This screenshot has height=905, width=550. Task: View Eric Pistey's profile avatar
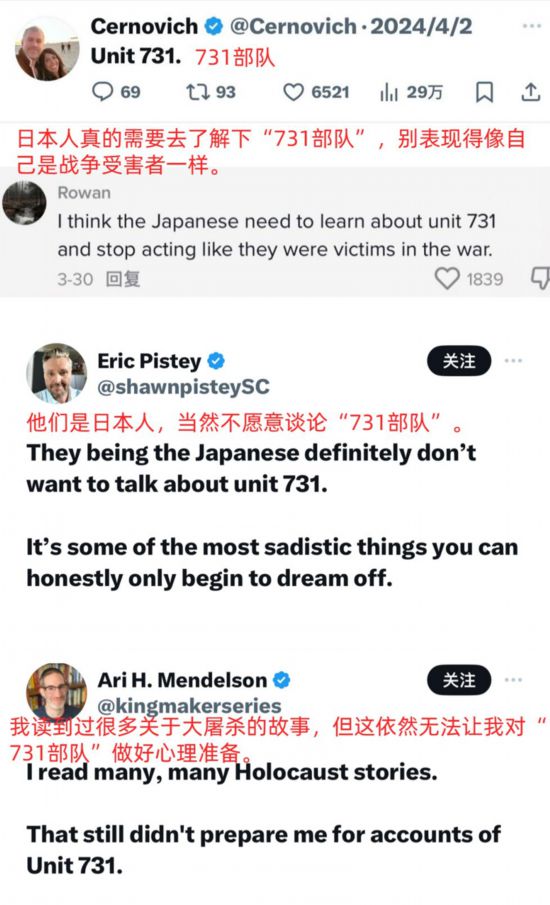[x=56, y=373]
